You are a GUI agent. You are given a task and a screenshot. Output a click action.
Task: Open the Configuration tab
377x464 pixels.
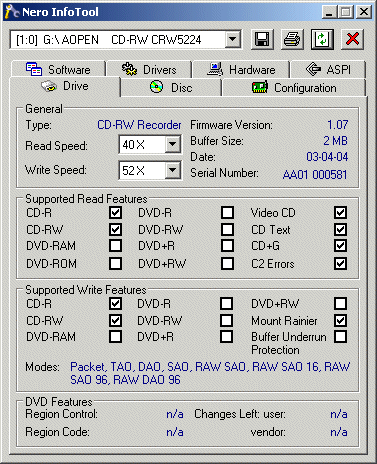click(x=294, y=88)
